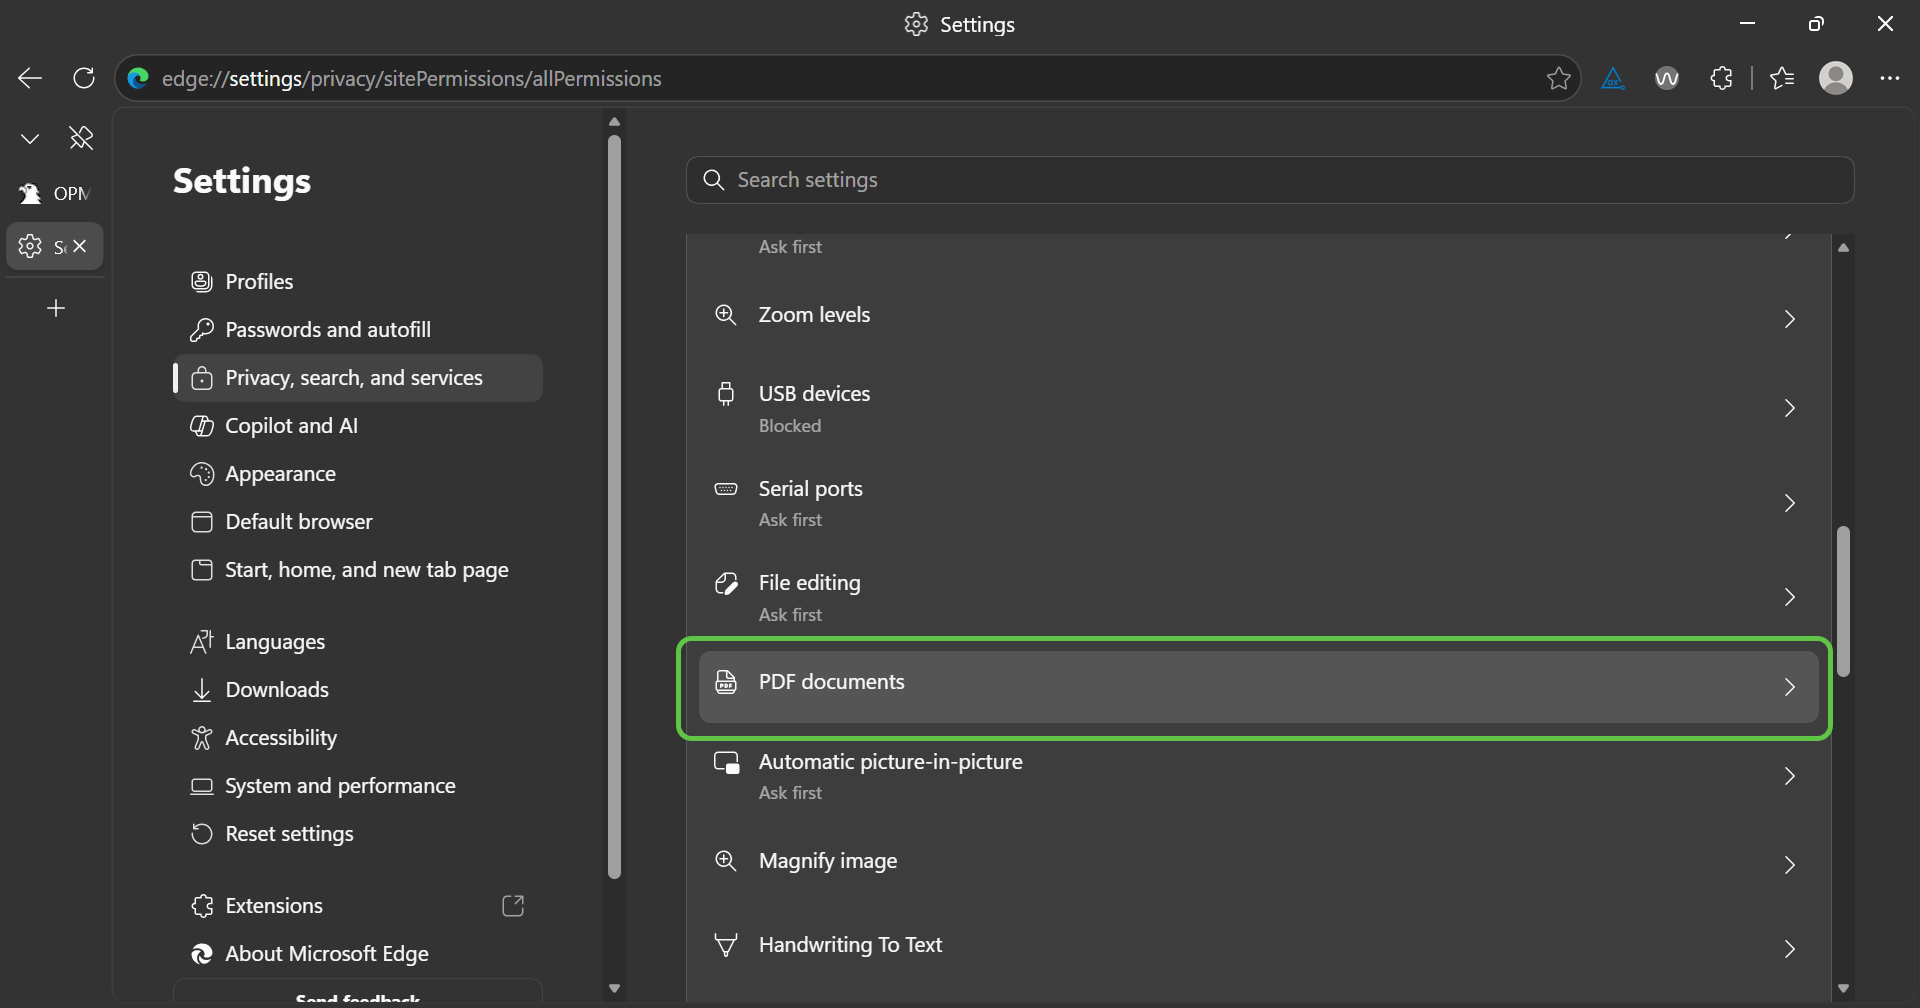Expand the Automatic picture-in-picture chevron
This screenshot has width=1920, height=1008.
click(1790, 776)
